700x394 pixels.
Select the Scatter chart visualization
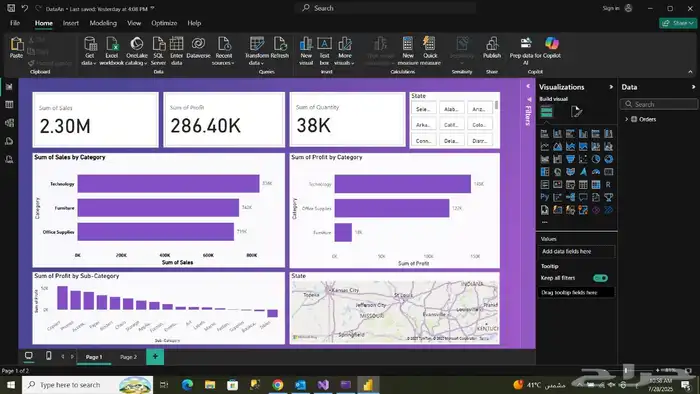tap(583, 159)
